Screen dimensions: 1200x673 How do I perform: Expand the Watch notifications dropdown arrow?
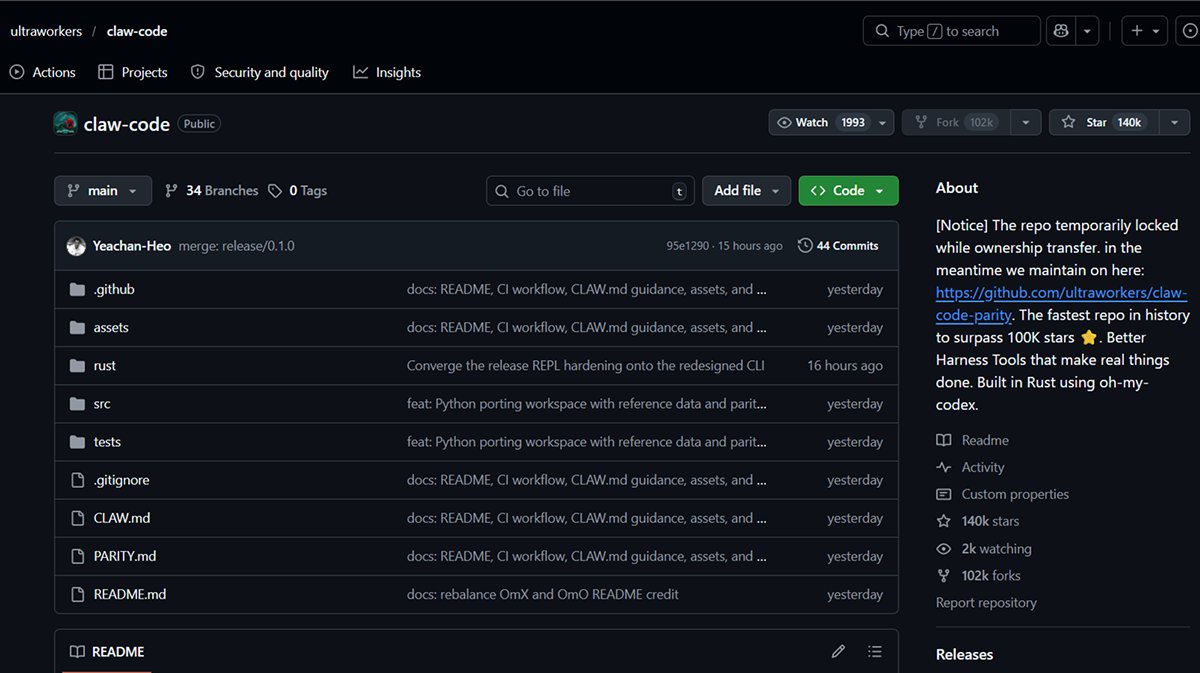pos(882,122)
